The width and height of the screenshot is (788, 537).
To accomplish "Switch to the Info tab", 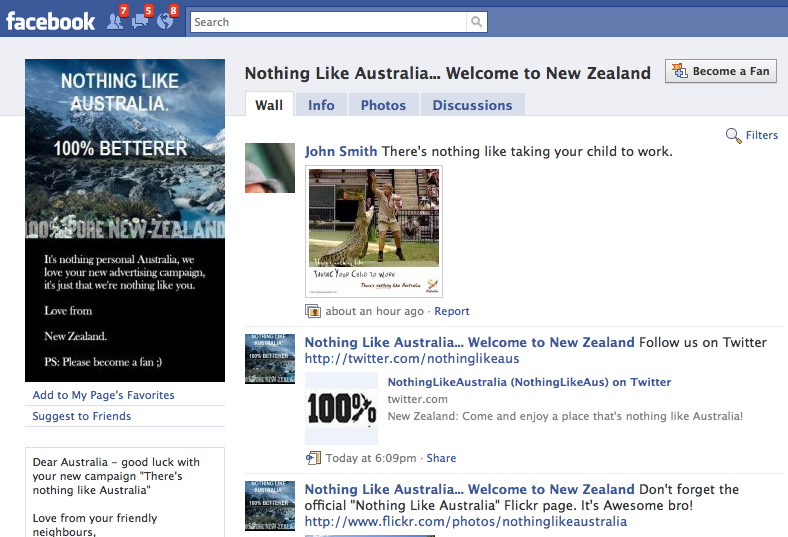I will pos(321,105).
